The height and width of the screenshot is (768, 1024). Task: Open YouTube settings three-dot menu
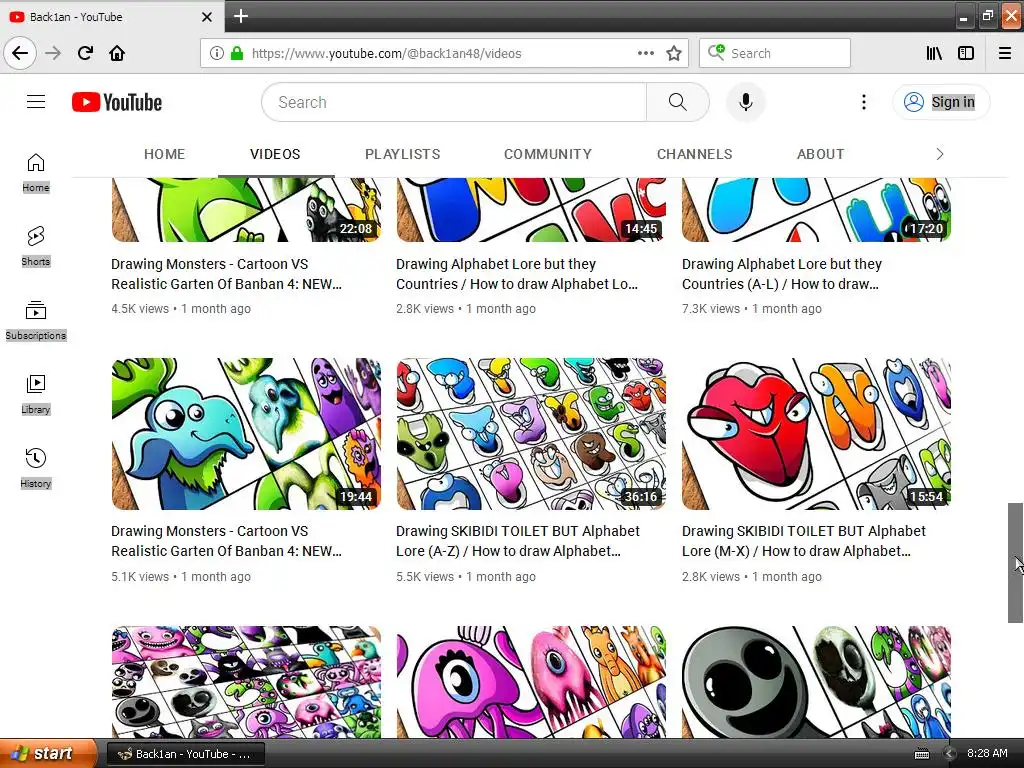coord(863,102)
